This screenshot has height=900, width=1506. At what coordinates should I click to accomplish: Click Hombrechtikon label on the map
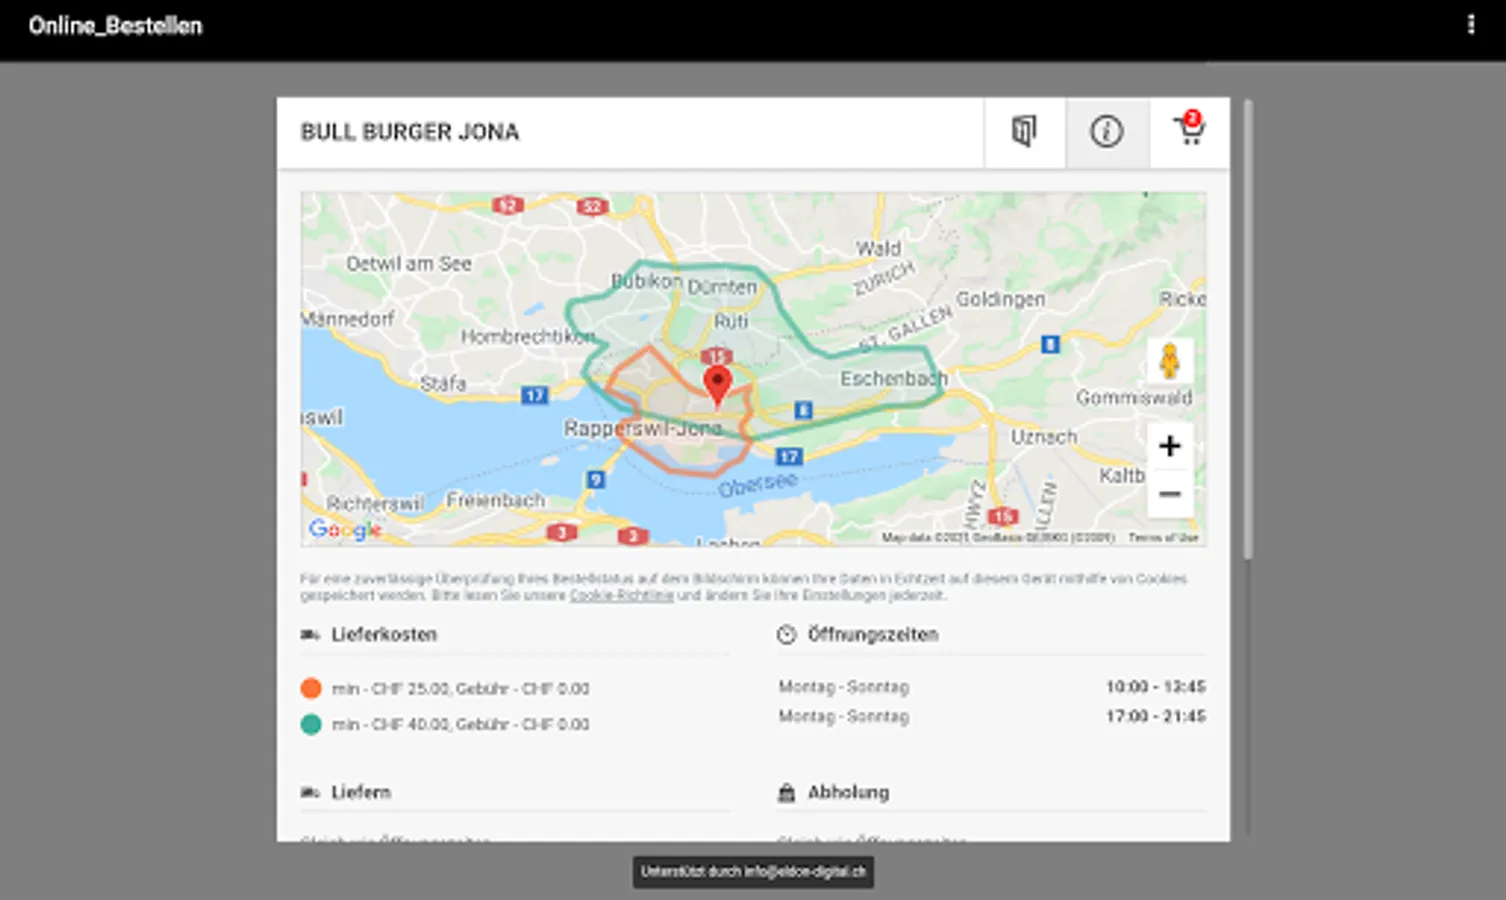(x=528, y=337)
